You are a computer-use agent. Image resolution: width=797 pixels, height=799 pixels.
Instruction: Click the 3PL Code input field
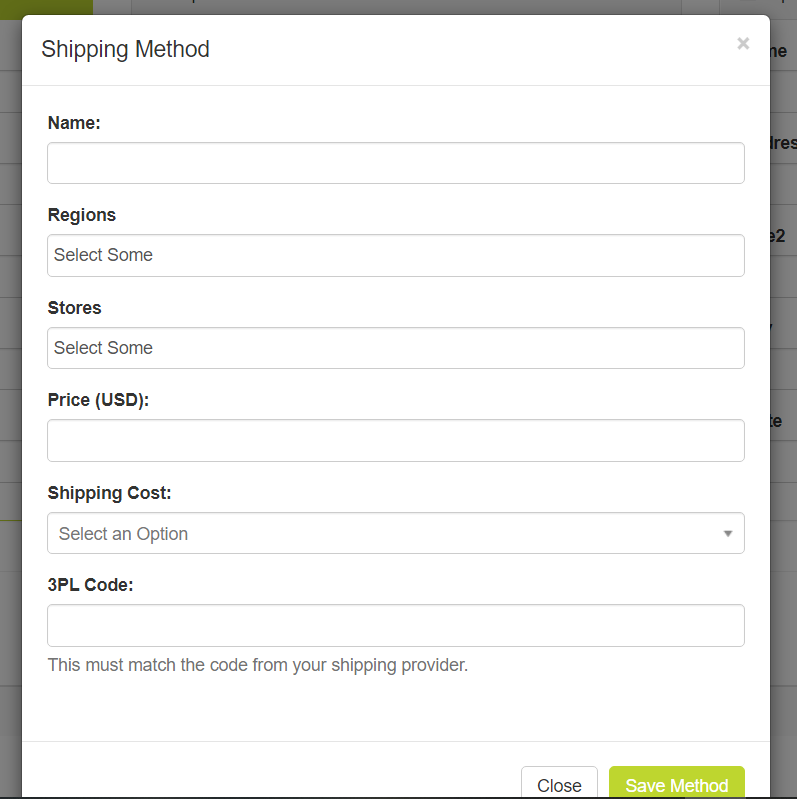395,625
